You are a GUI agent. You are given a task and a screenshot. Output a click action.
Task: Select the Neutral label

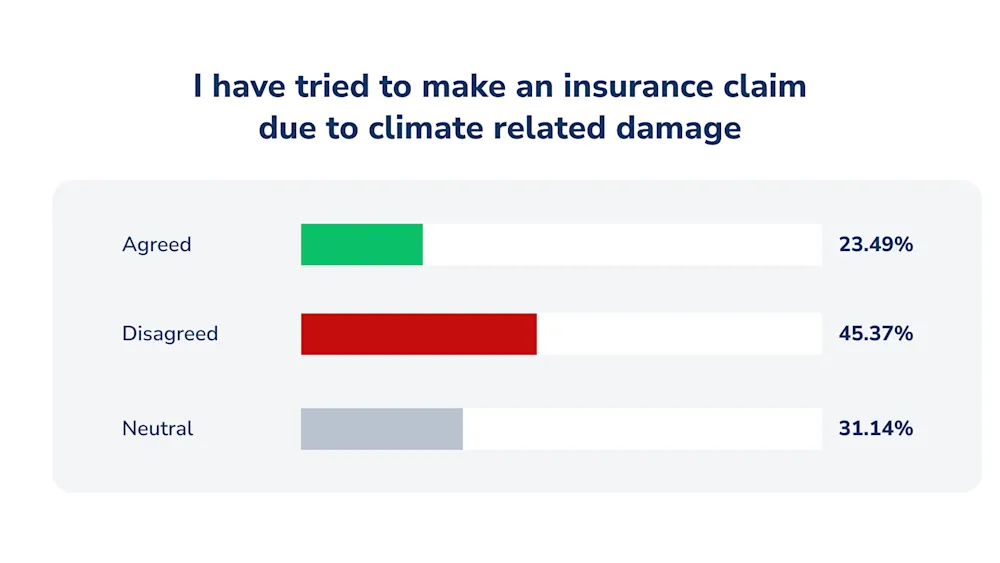157,428
